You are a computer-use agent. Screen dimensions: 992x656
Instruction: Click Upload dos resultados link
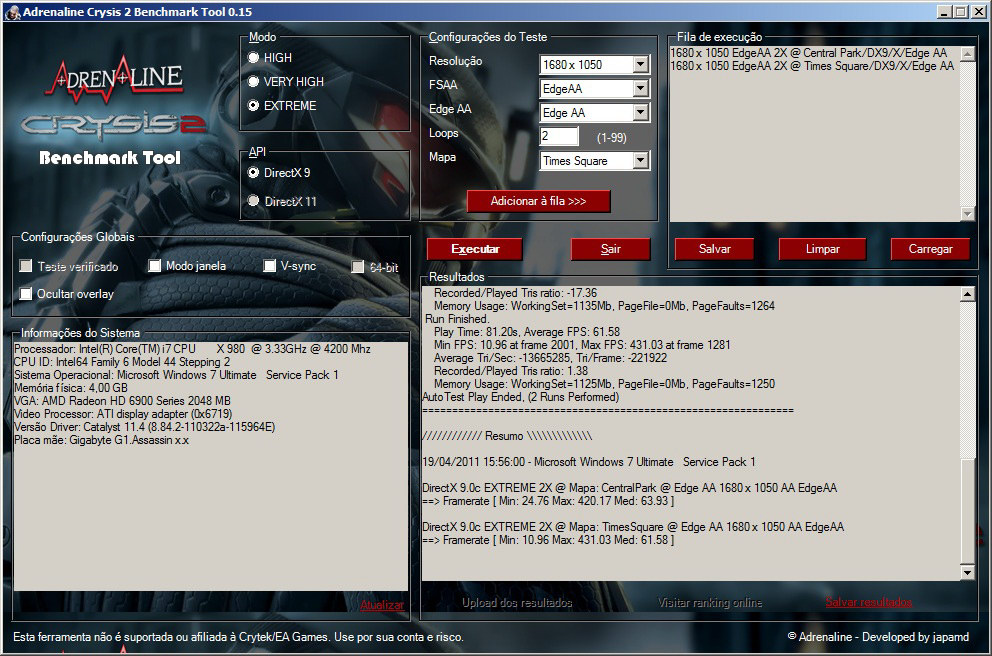[517, 603]
